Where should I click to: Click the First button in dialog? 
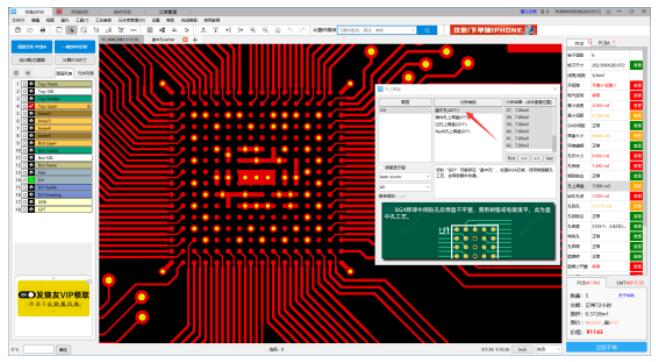point(512,158)
